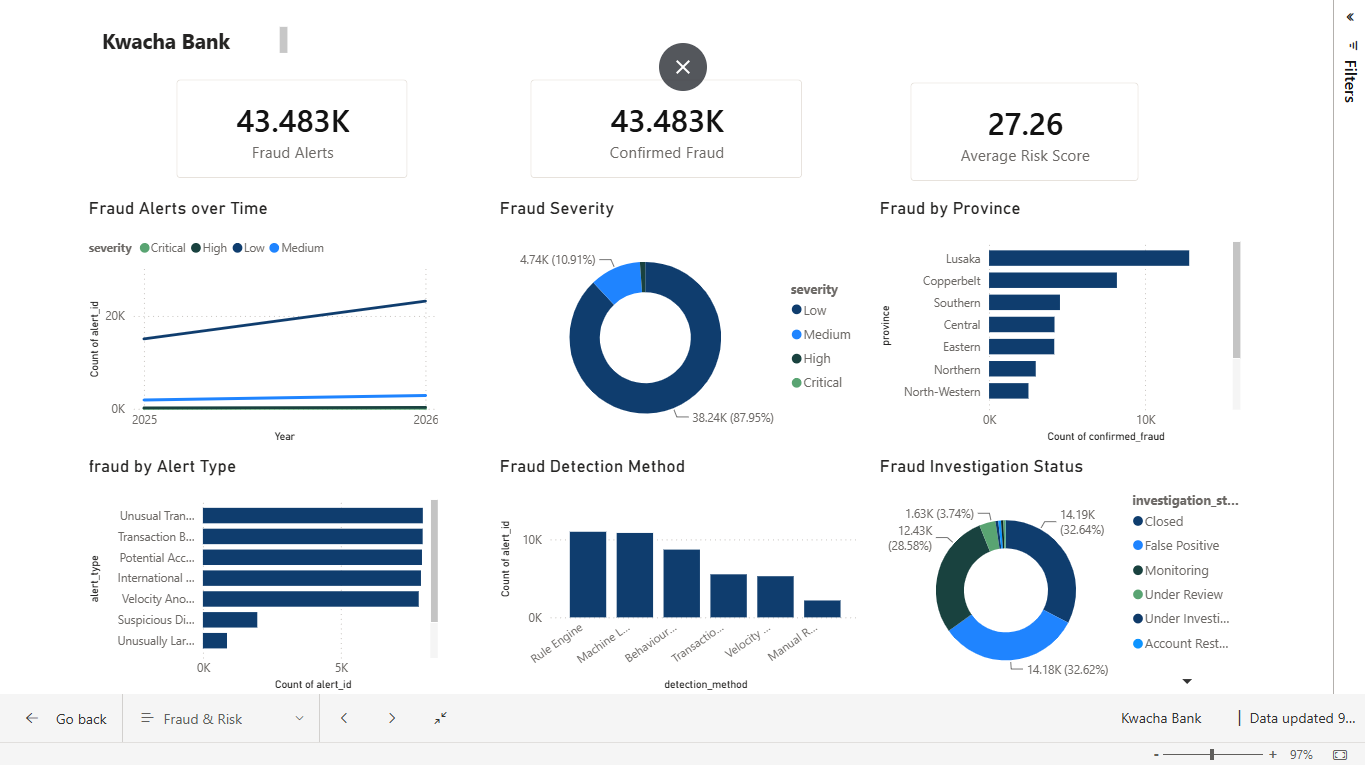Select the Fraud Alerts card
The image size is (1365, 765).
point(292,129)
